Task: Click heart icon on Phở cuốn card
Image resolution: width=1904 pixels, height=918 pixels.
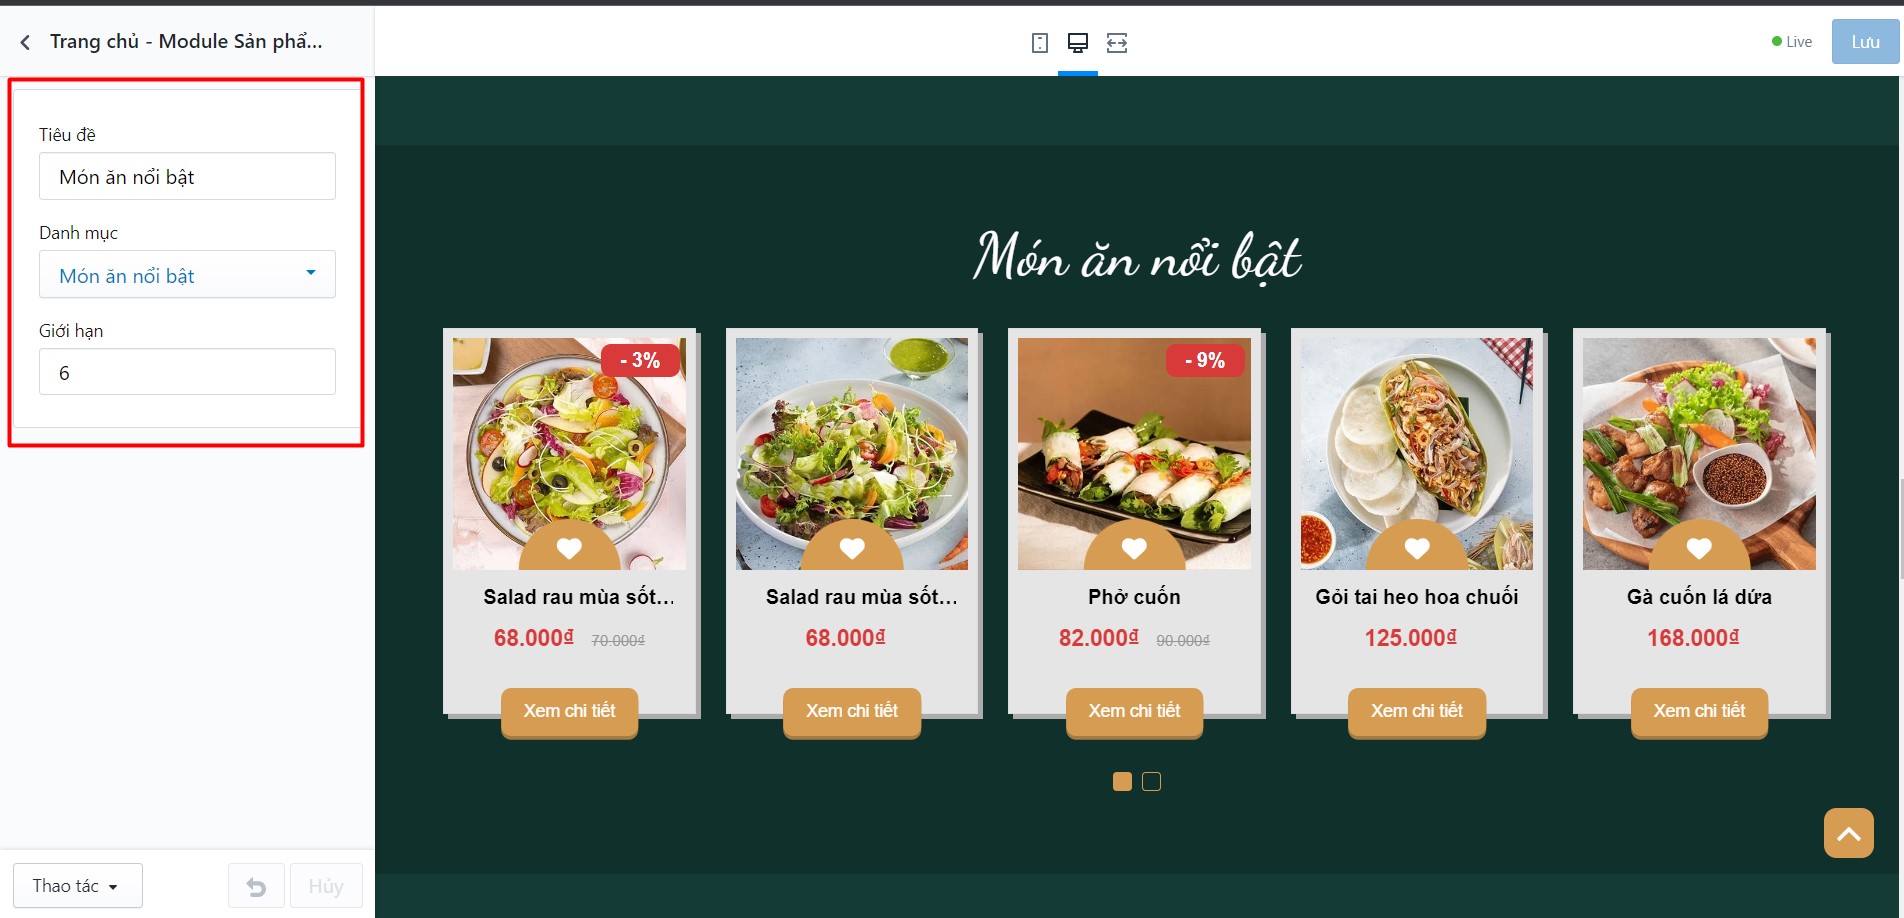Action: [x=1134, y=548]
